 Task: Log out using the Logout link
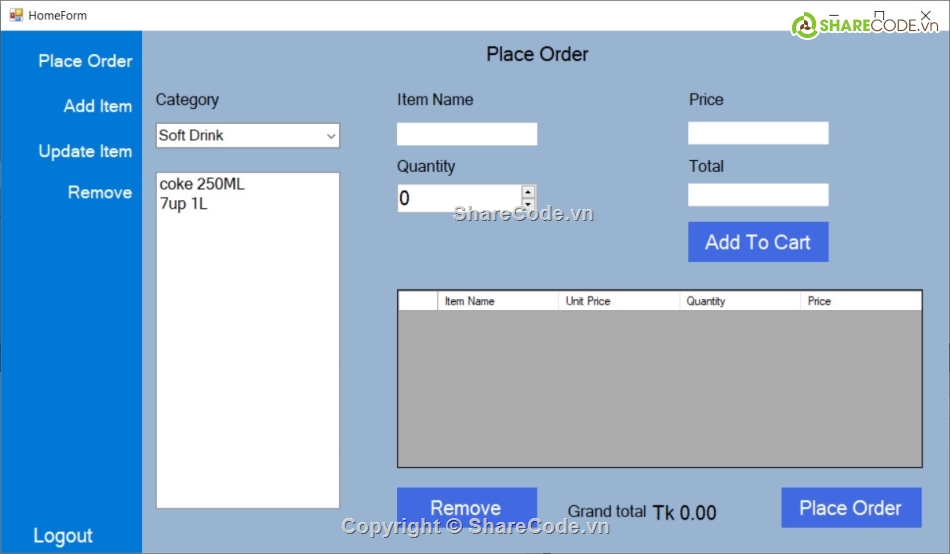click(x=63, y=536)
